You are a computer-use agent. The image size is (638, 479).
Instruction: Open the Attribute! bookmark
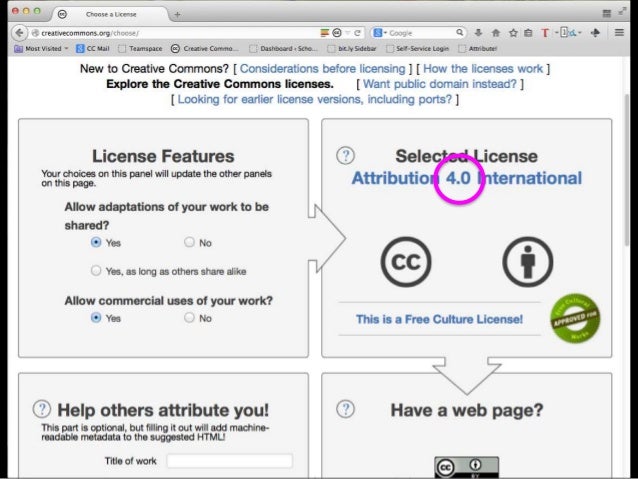click(478, 48)
